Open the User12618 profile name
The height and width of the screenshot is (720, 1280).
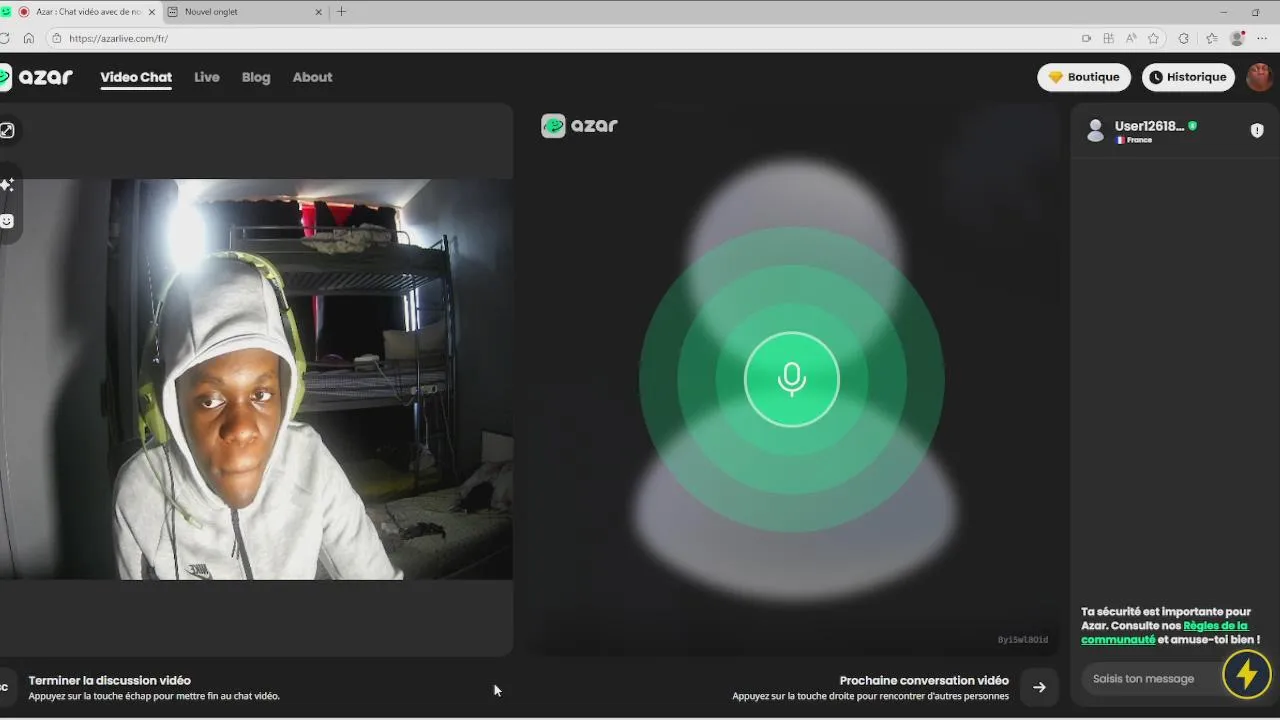pos(1149,126)
